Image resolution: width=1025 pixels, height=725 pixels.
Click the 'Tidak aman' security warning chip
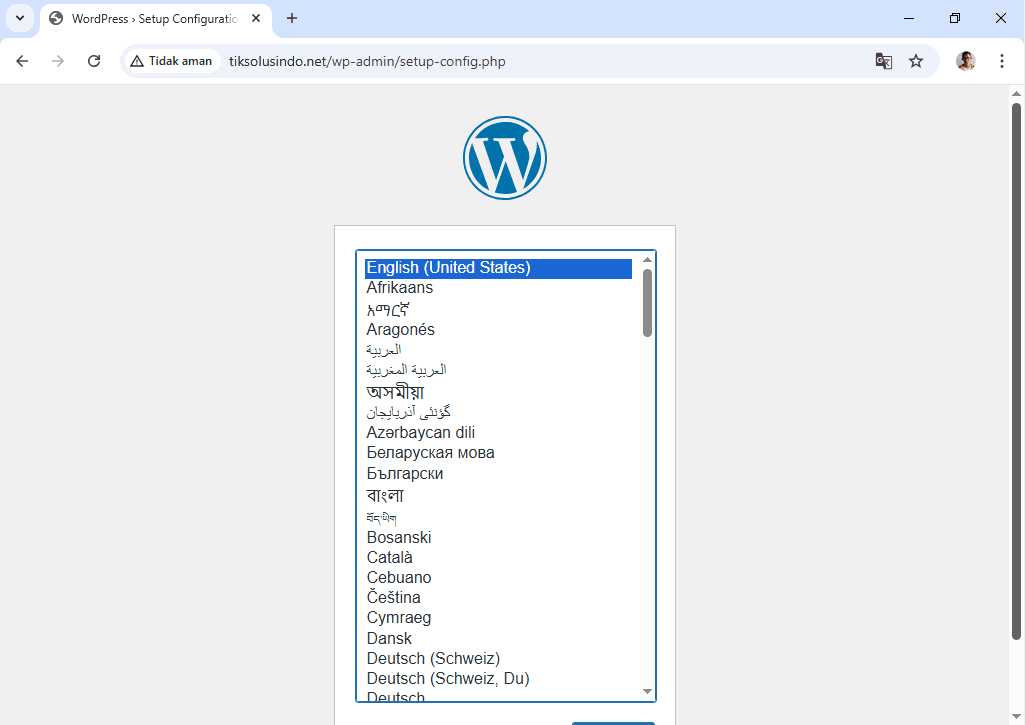click(x=171, y=61)
